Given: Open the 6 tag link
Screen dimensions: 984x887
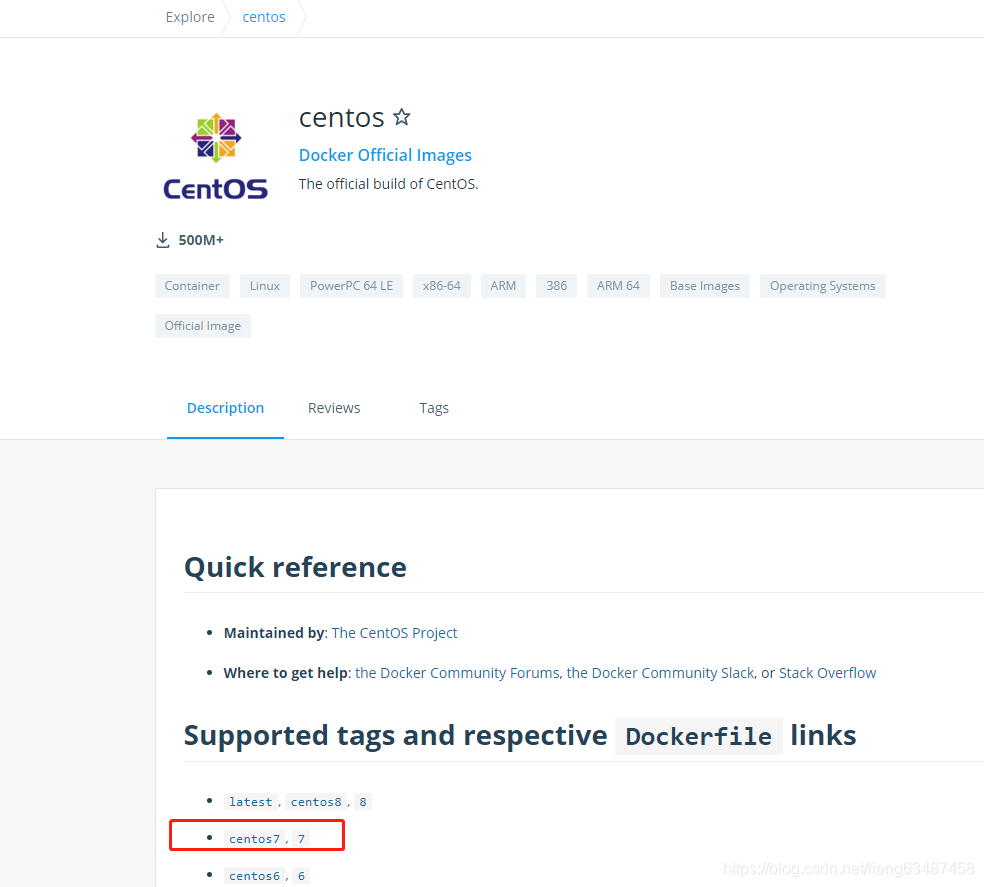Looking at the screenshot, I should point(301,876).
